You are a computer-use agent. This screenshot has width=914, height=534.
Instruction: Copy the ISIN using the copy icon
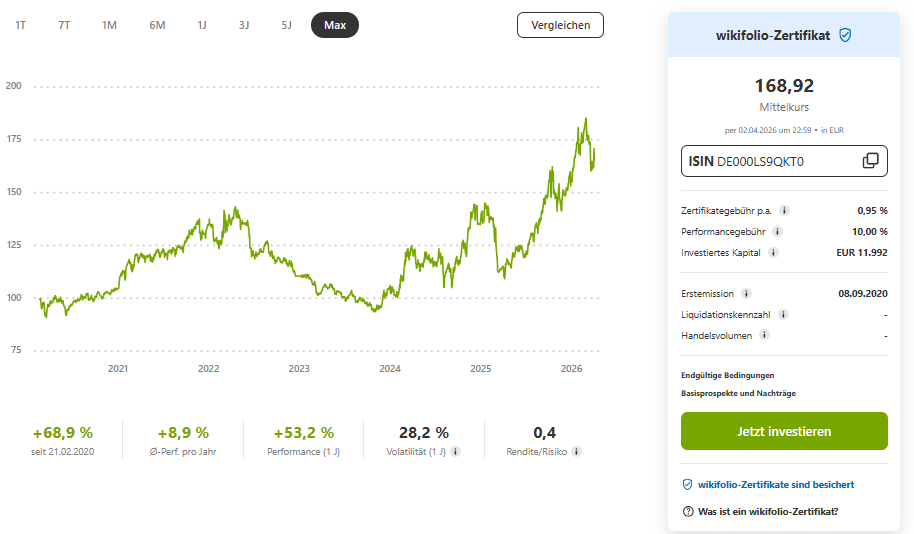[870, 161]
